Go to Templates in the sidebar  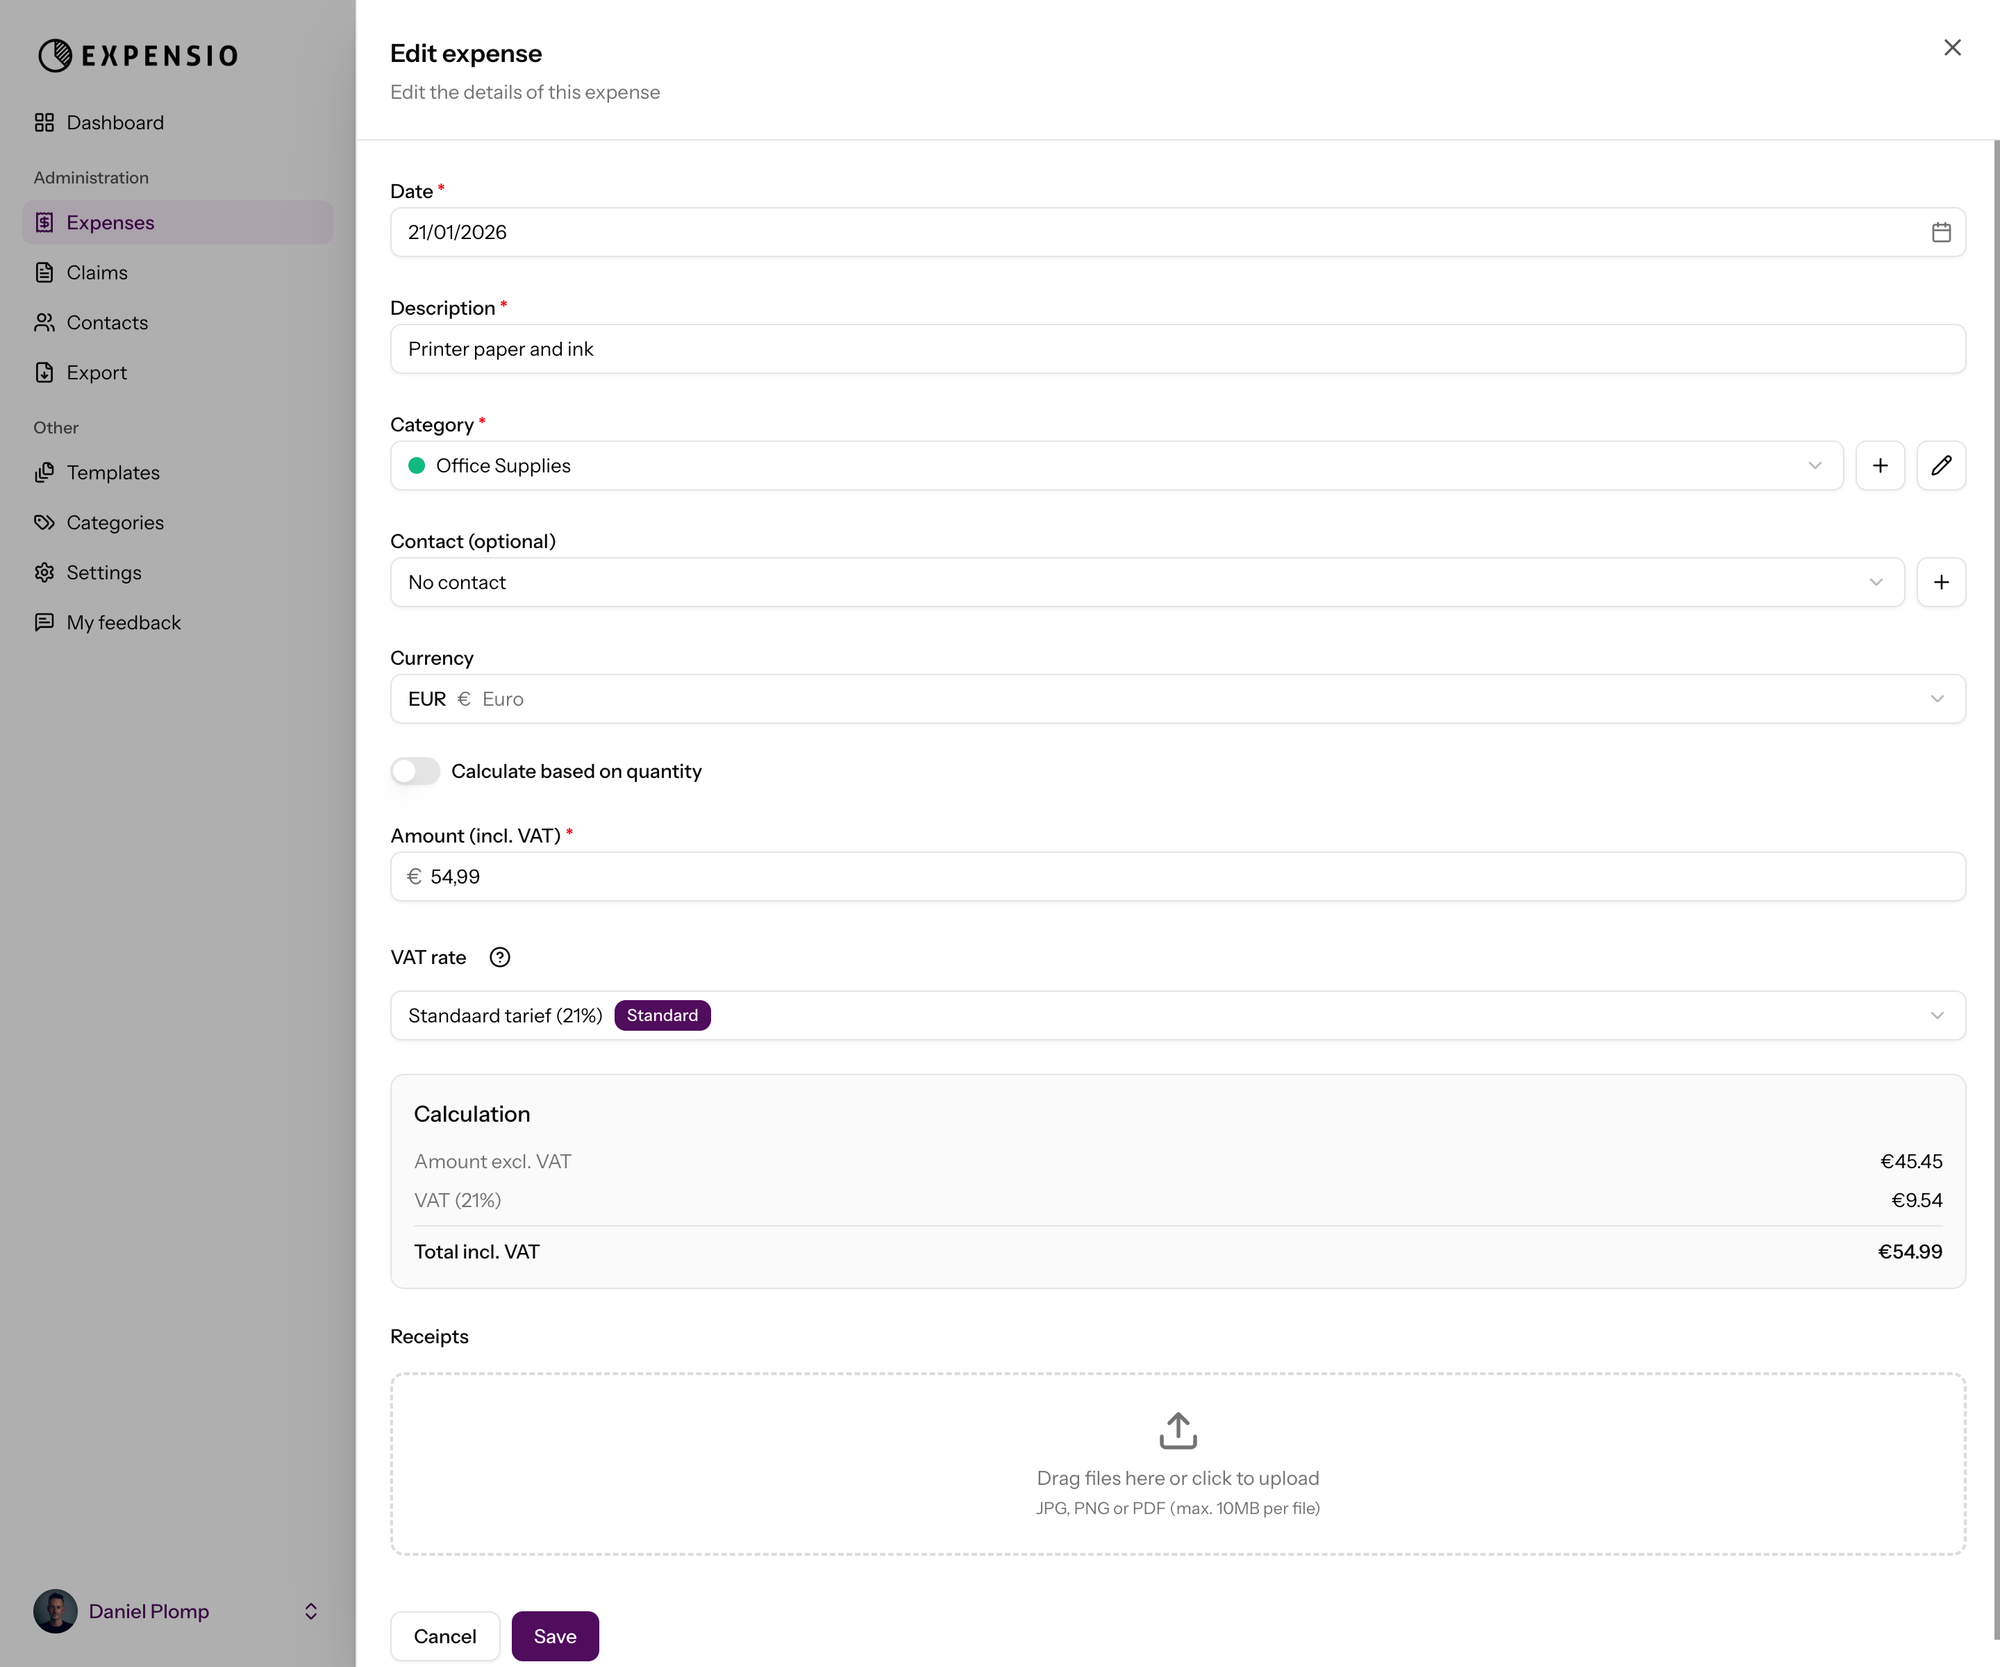tap(112, 472)
